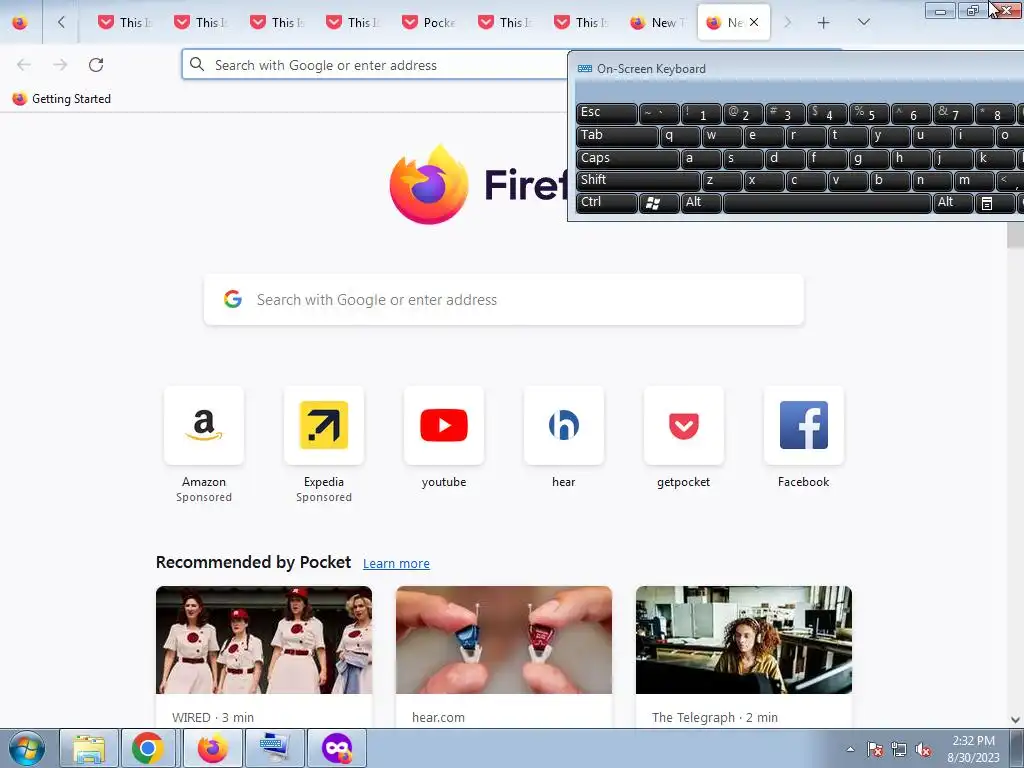
Task: Toggle left Alt on the On-Screen Keyboard
Action: pos(701,203)
